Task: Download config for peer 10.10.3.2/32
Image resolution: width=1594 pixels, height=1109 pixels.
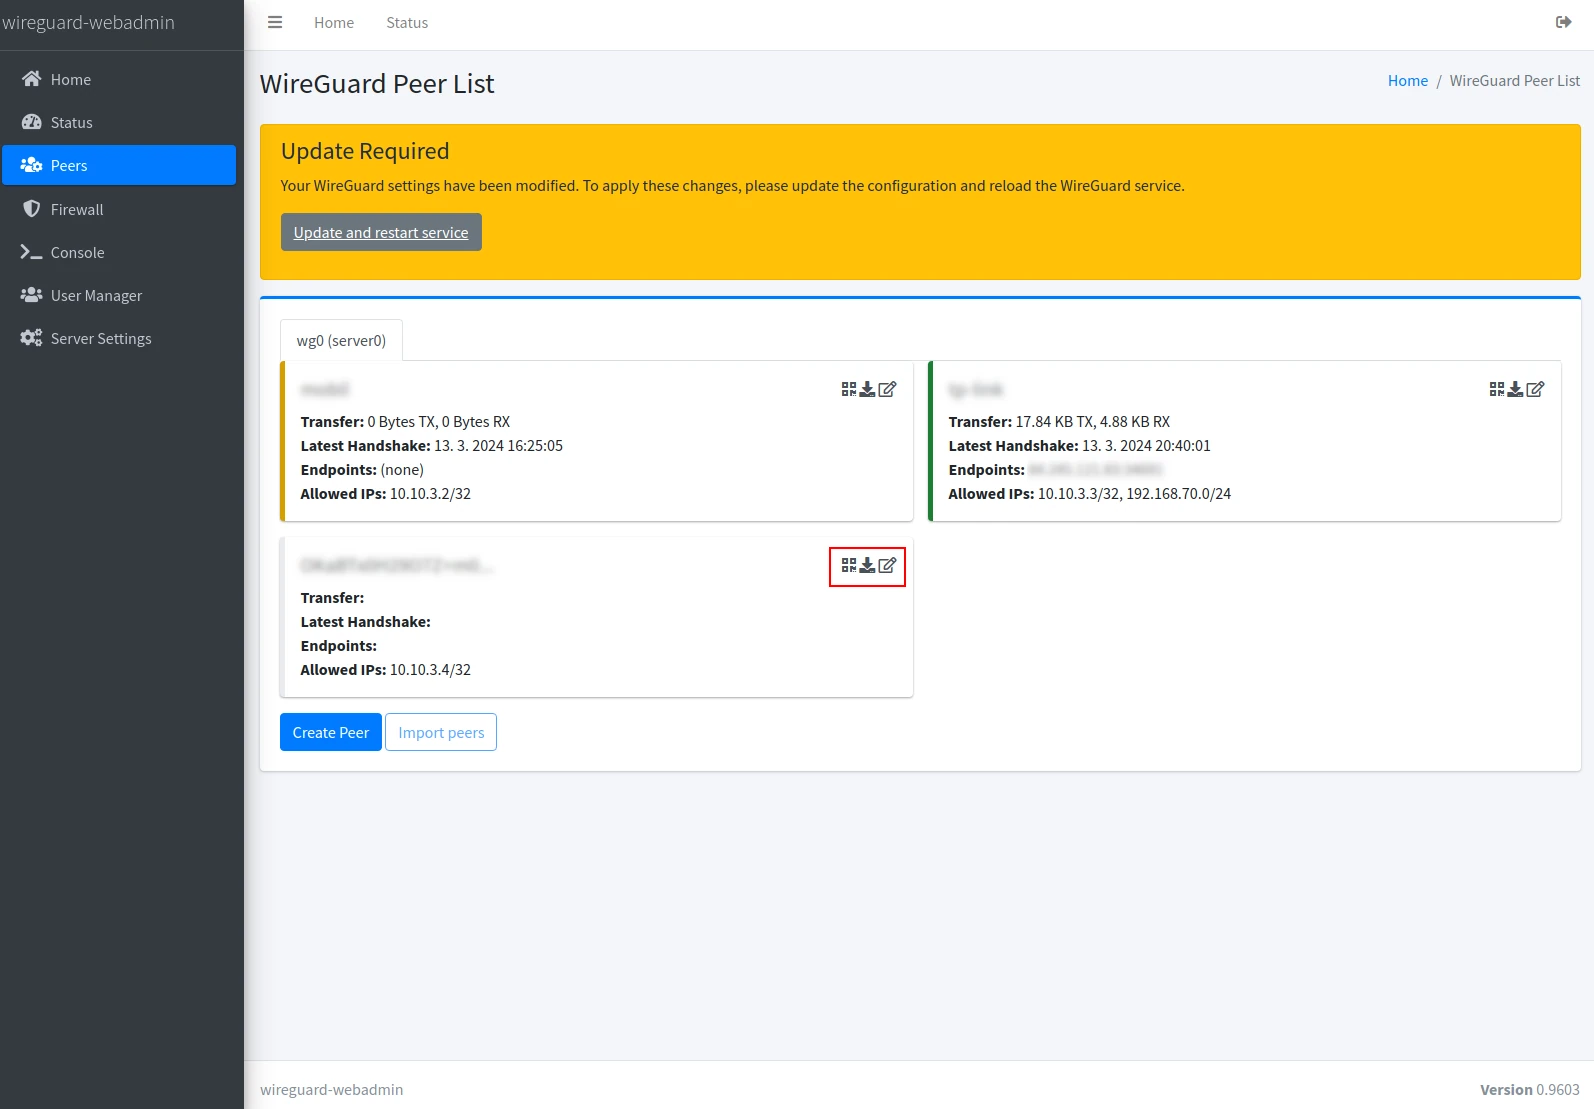Action: tap(868, 389)
